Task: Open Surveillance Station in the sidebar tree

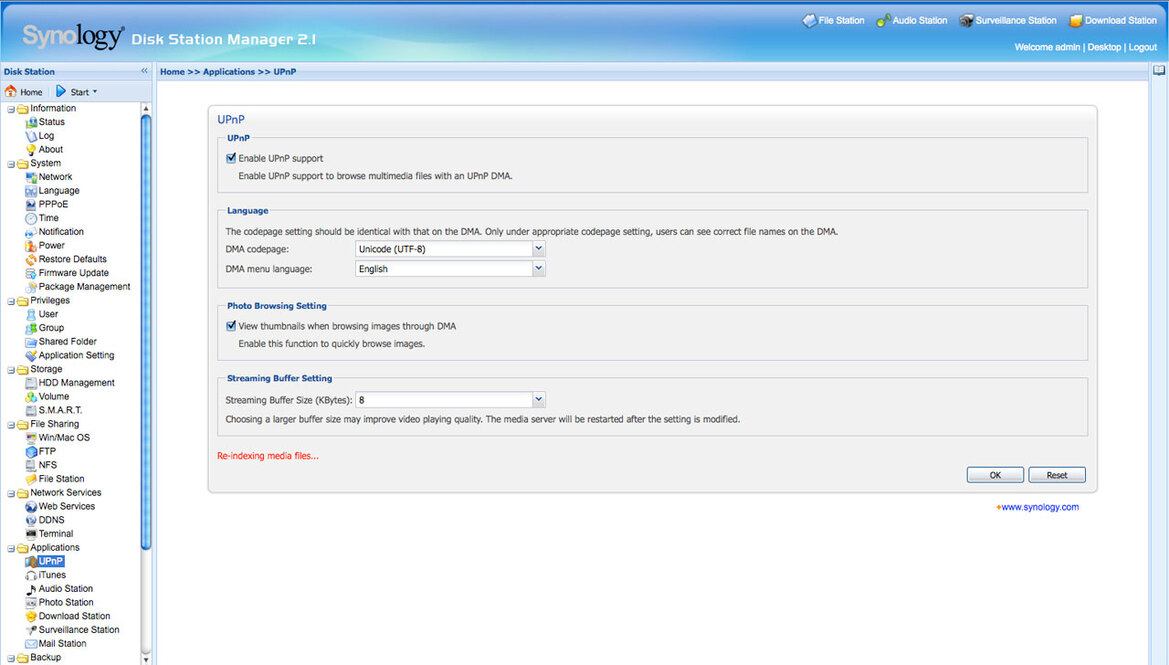Action: (78, 630)
